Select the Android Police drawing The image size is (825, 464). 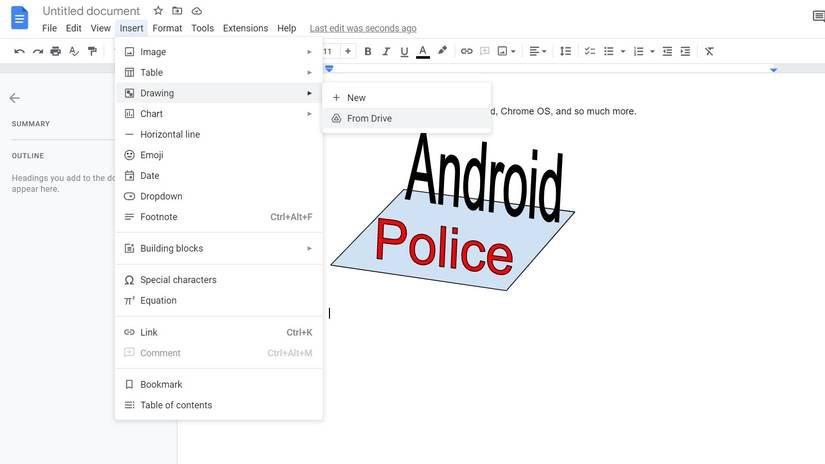pyautogui.click(x=452, y=210)
